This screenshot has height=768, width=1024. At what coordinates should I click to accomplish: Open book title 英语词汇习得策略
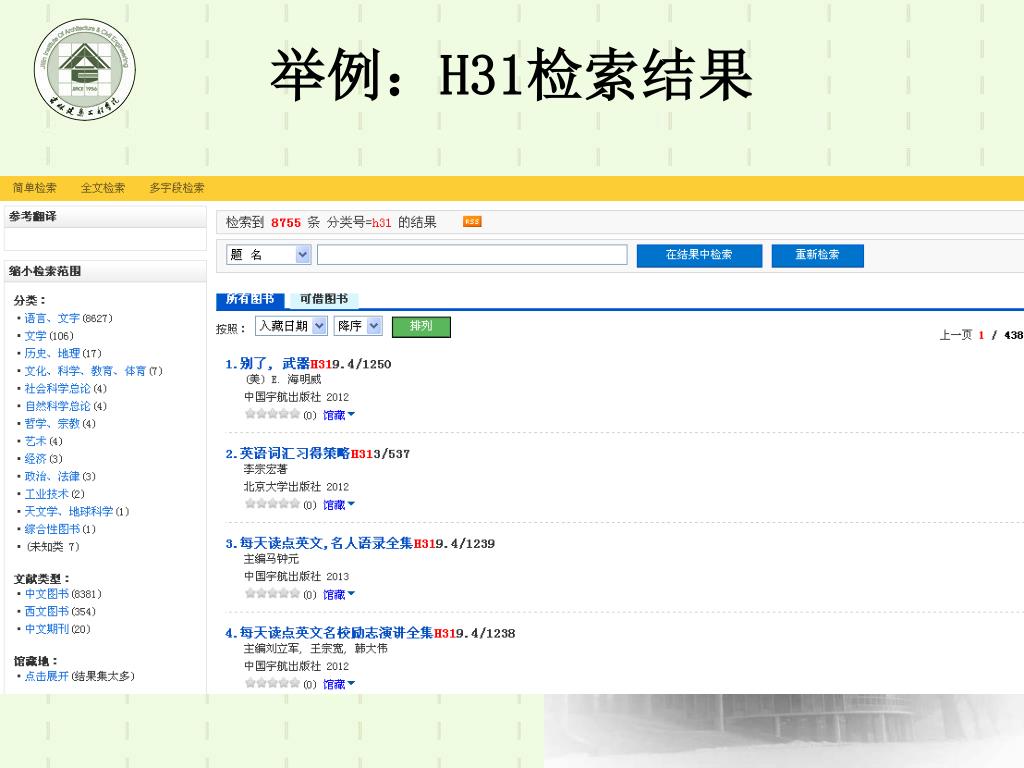(295, 453)
